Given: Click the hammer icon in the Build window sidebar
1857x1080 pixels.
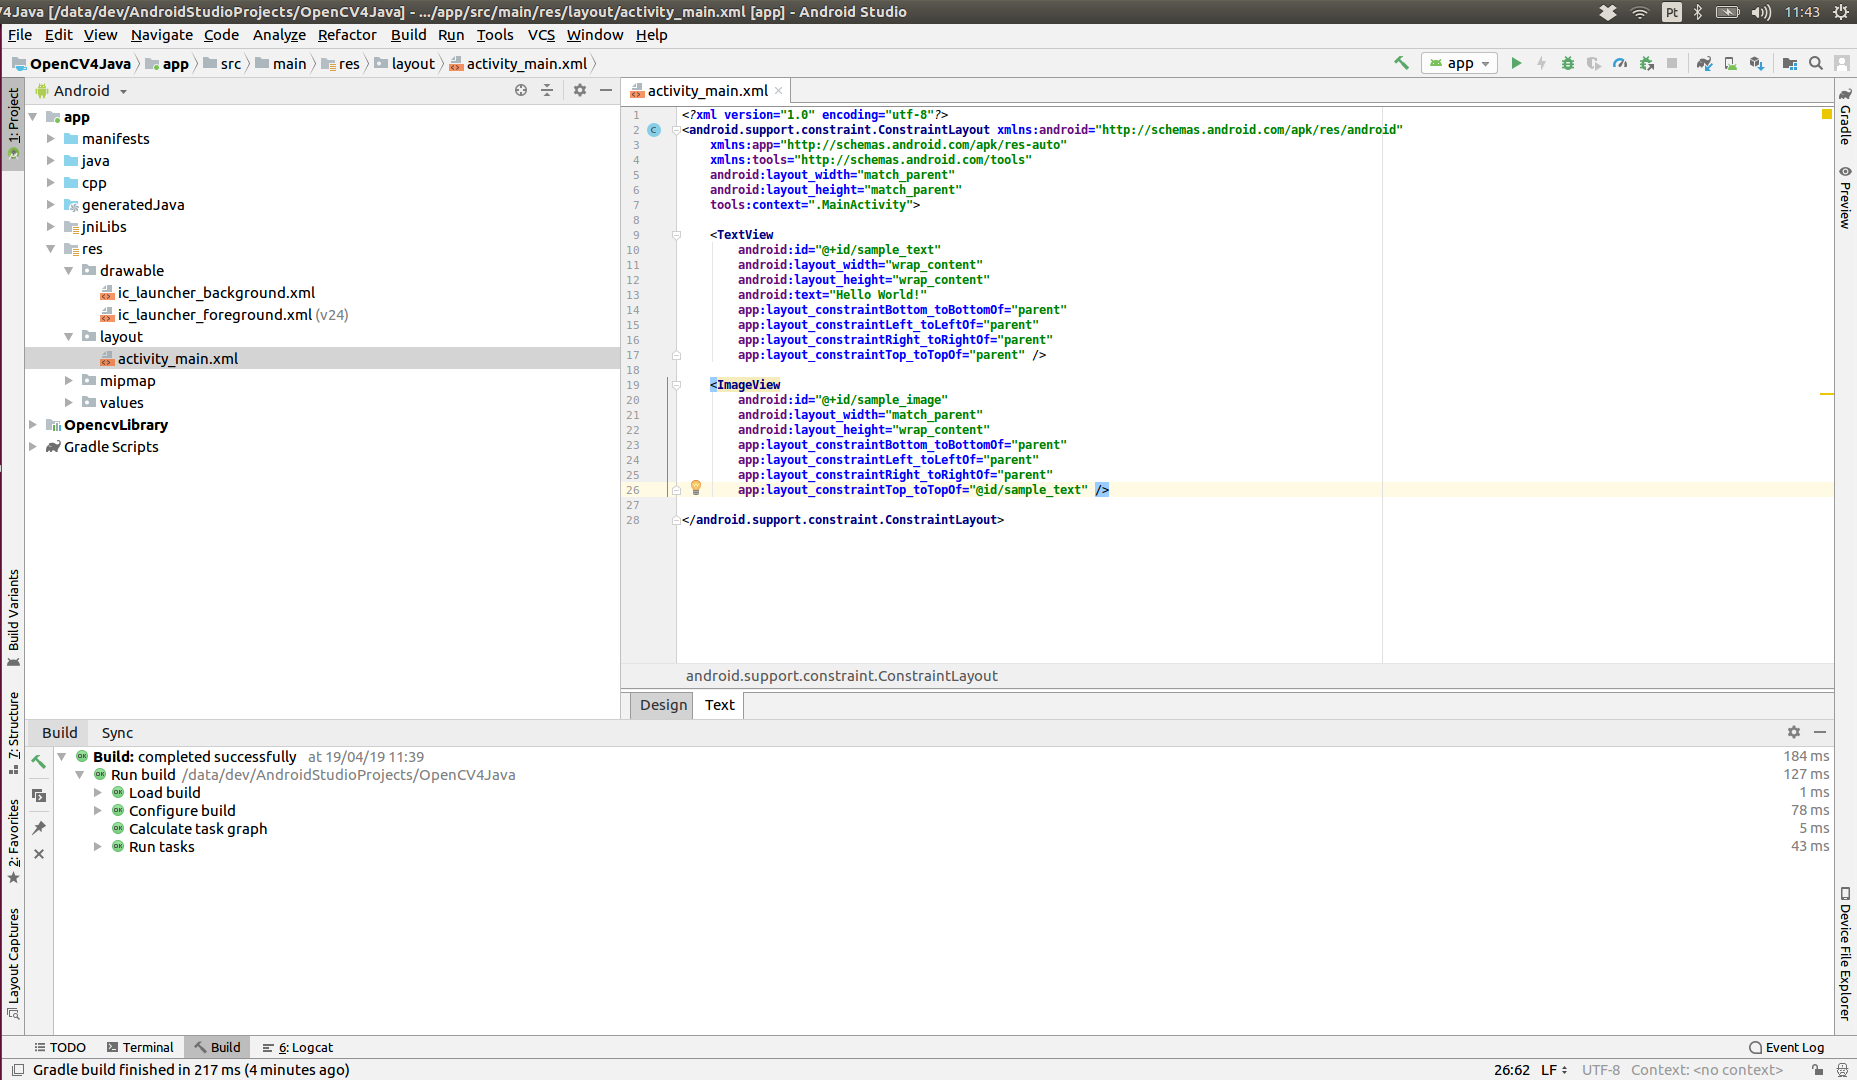Looking at the screenshot, I should coord(39,762).
